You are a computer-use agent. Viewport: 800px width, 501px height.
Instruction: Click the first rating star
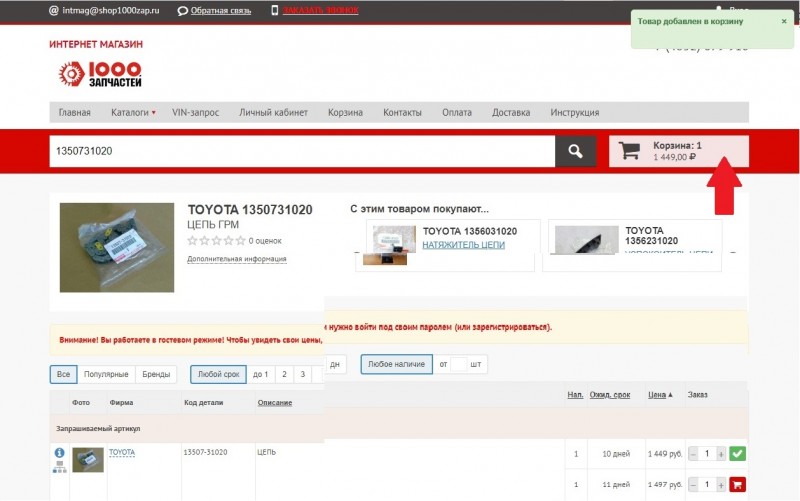tap(192, 240)
